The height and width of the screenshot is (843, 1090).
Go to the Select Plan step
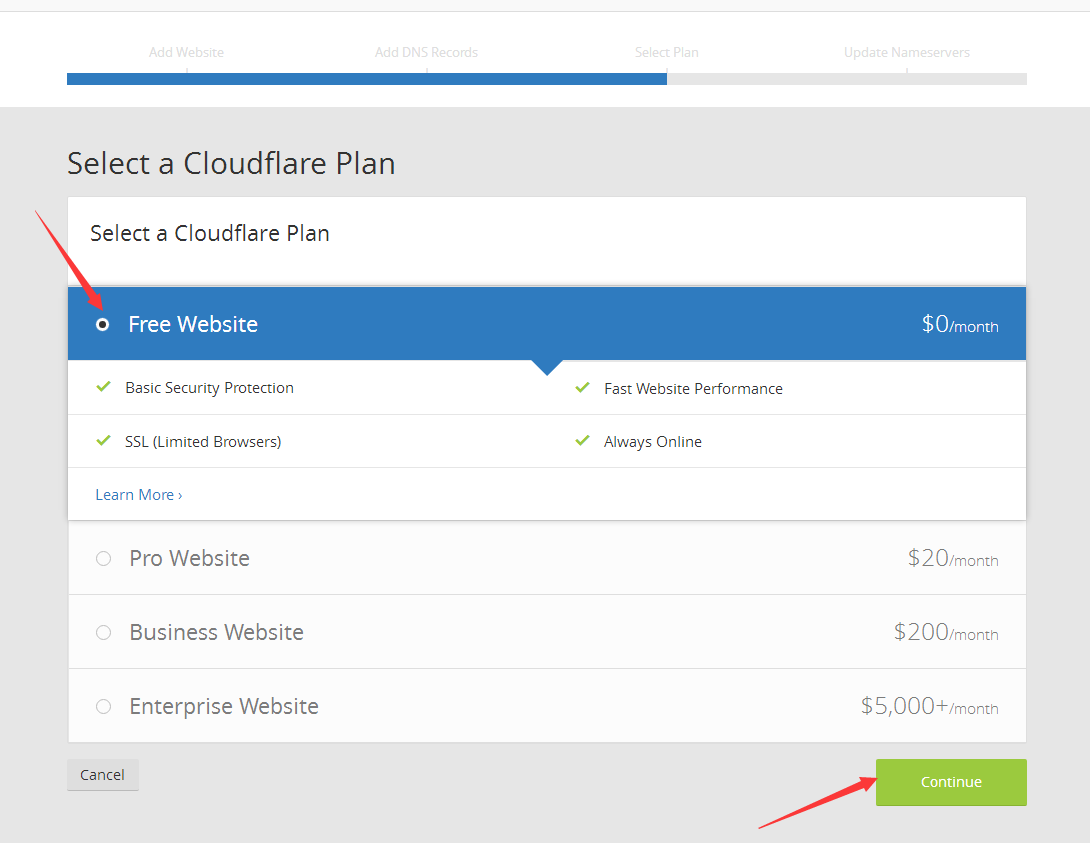pyautogui.click(x=667, y=52)
